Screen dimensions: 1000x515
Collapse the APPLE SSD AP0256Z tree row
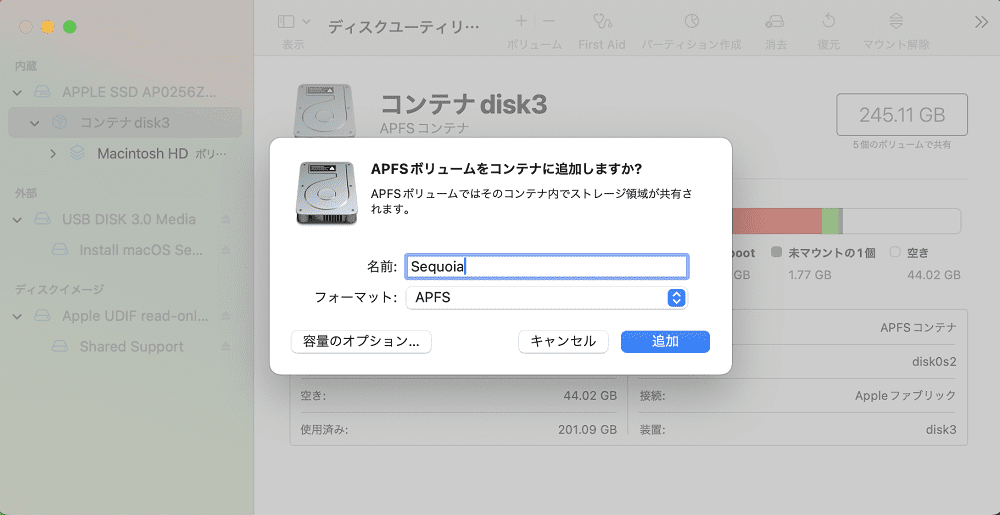point(18,92)
